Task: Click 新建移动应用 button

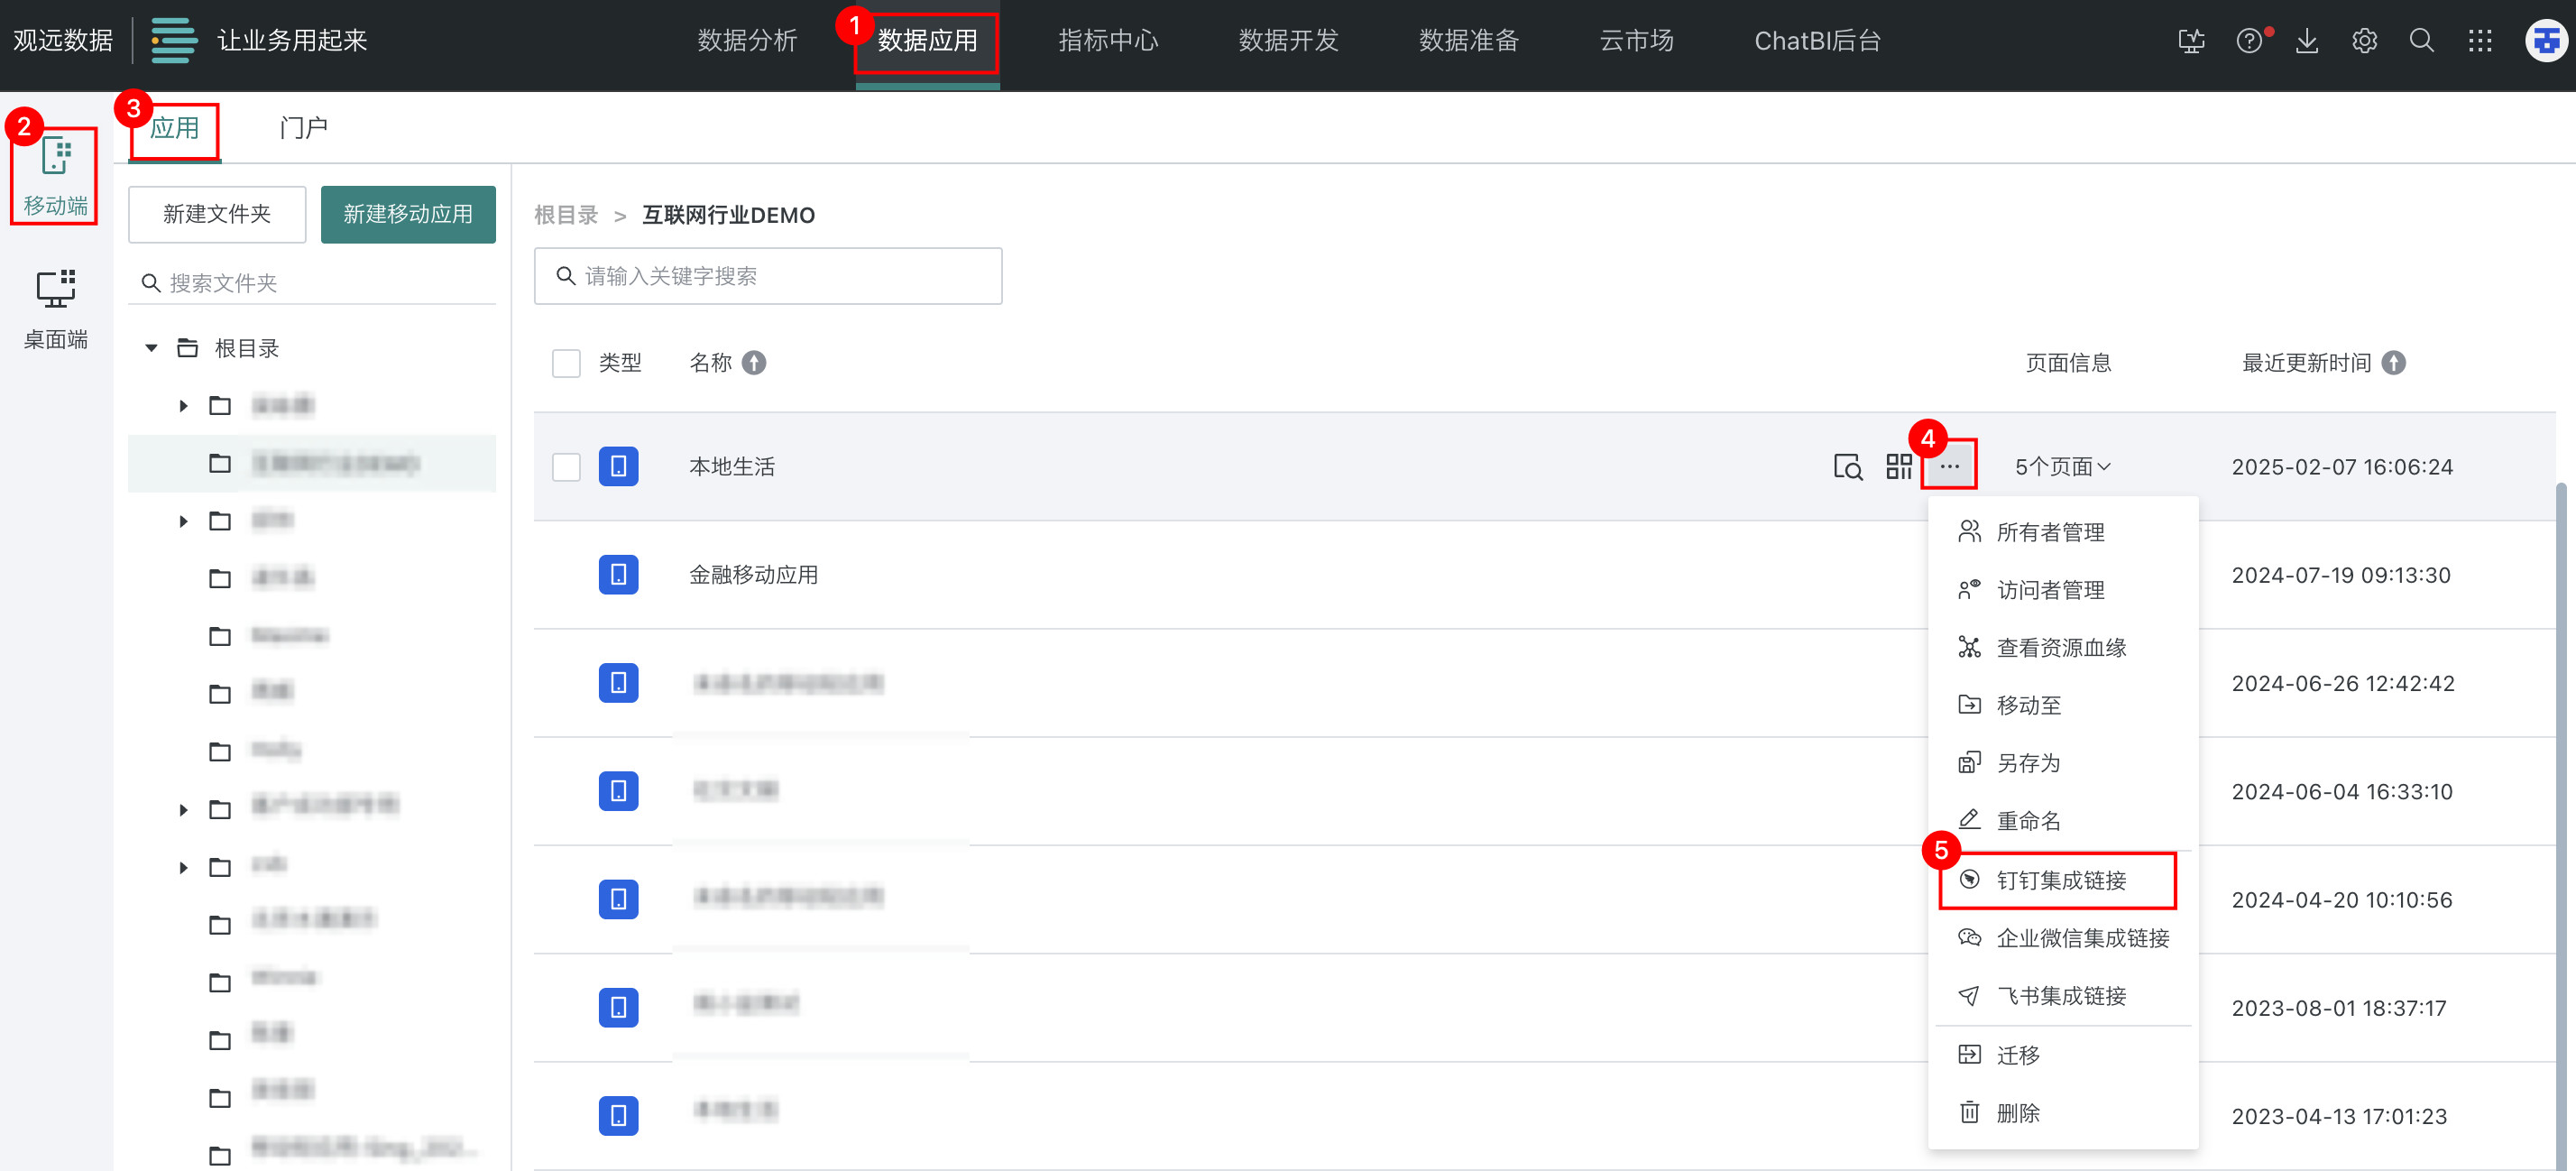Action: (408, 214)
